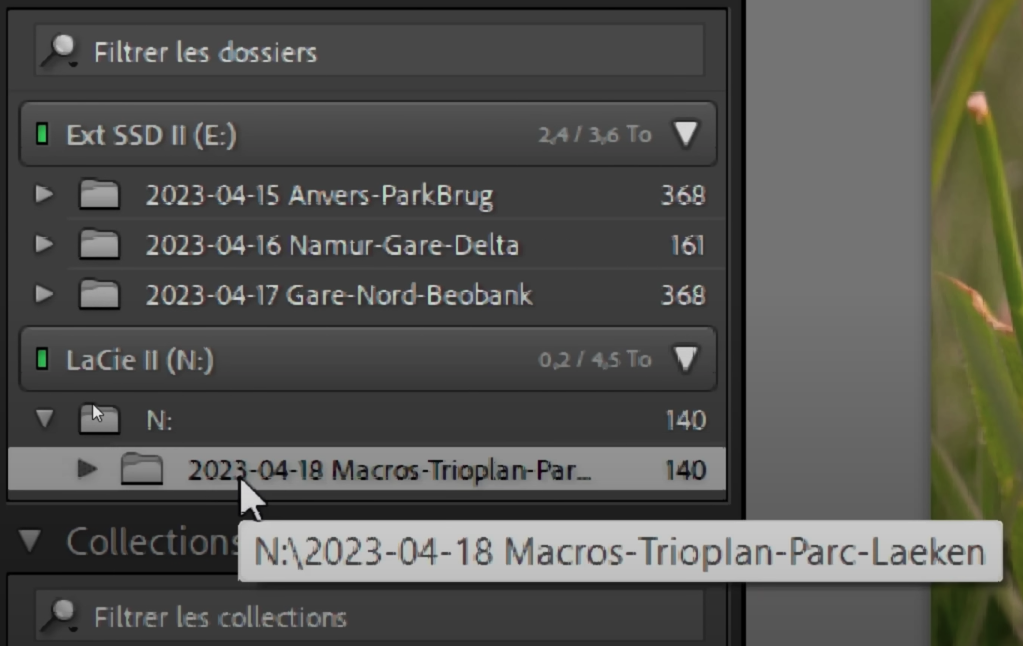Expand the 2023-04-16 Namur-Gare-Delta folder arrow
The height and width of the screenshot is (646, 1023).
click(x=44, y=245)
